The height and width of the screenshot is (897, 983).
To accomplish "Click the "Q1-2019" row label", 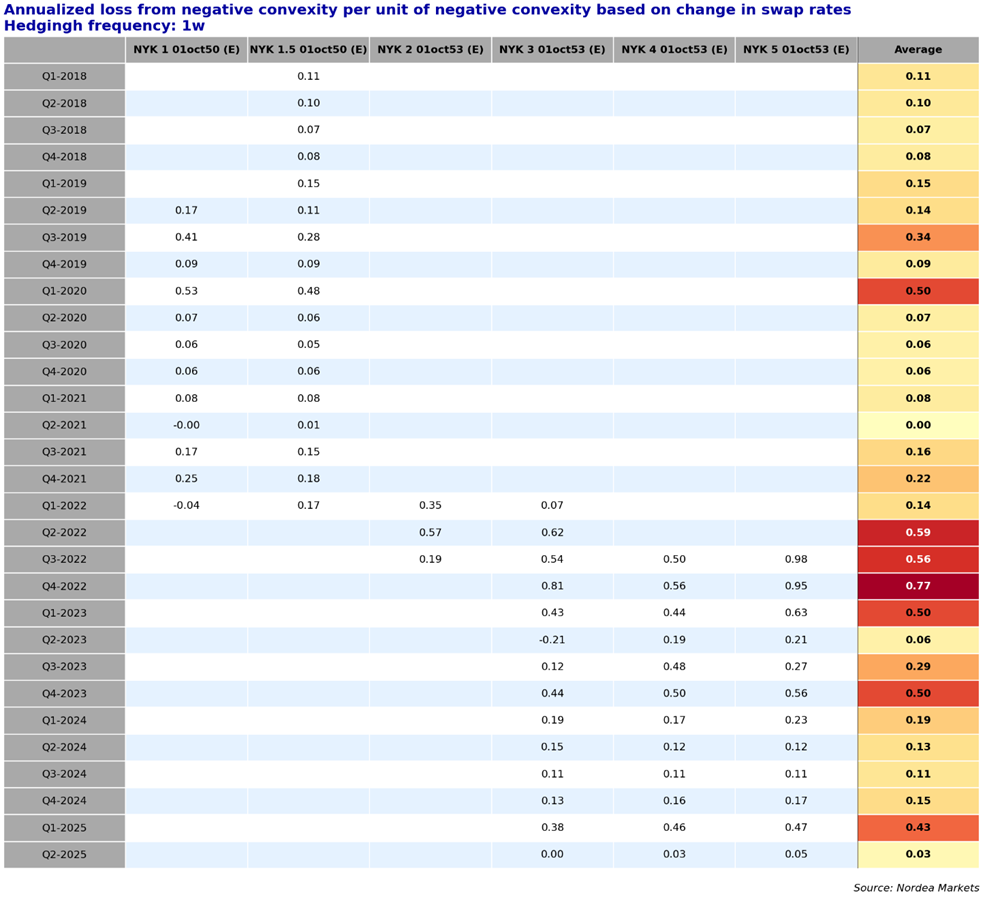I will (x=65, y=184).
